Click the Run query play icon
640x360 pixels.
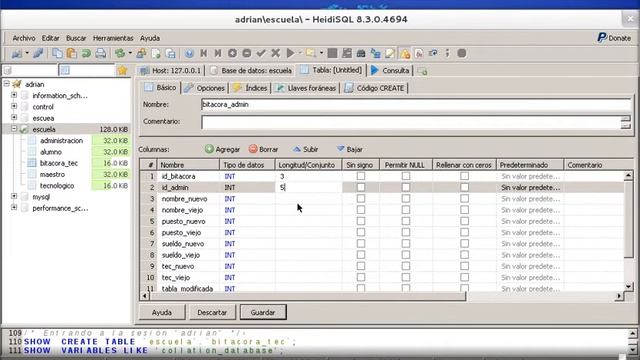click(290, 53)
